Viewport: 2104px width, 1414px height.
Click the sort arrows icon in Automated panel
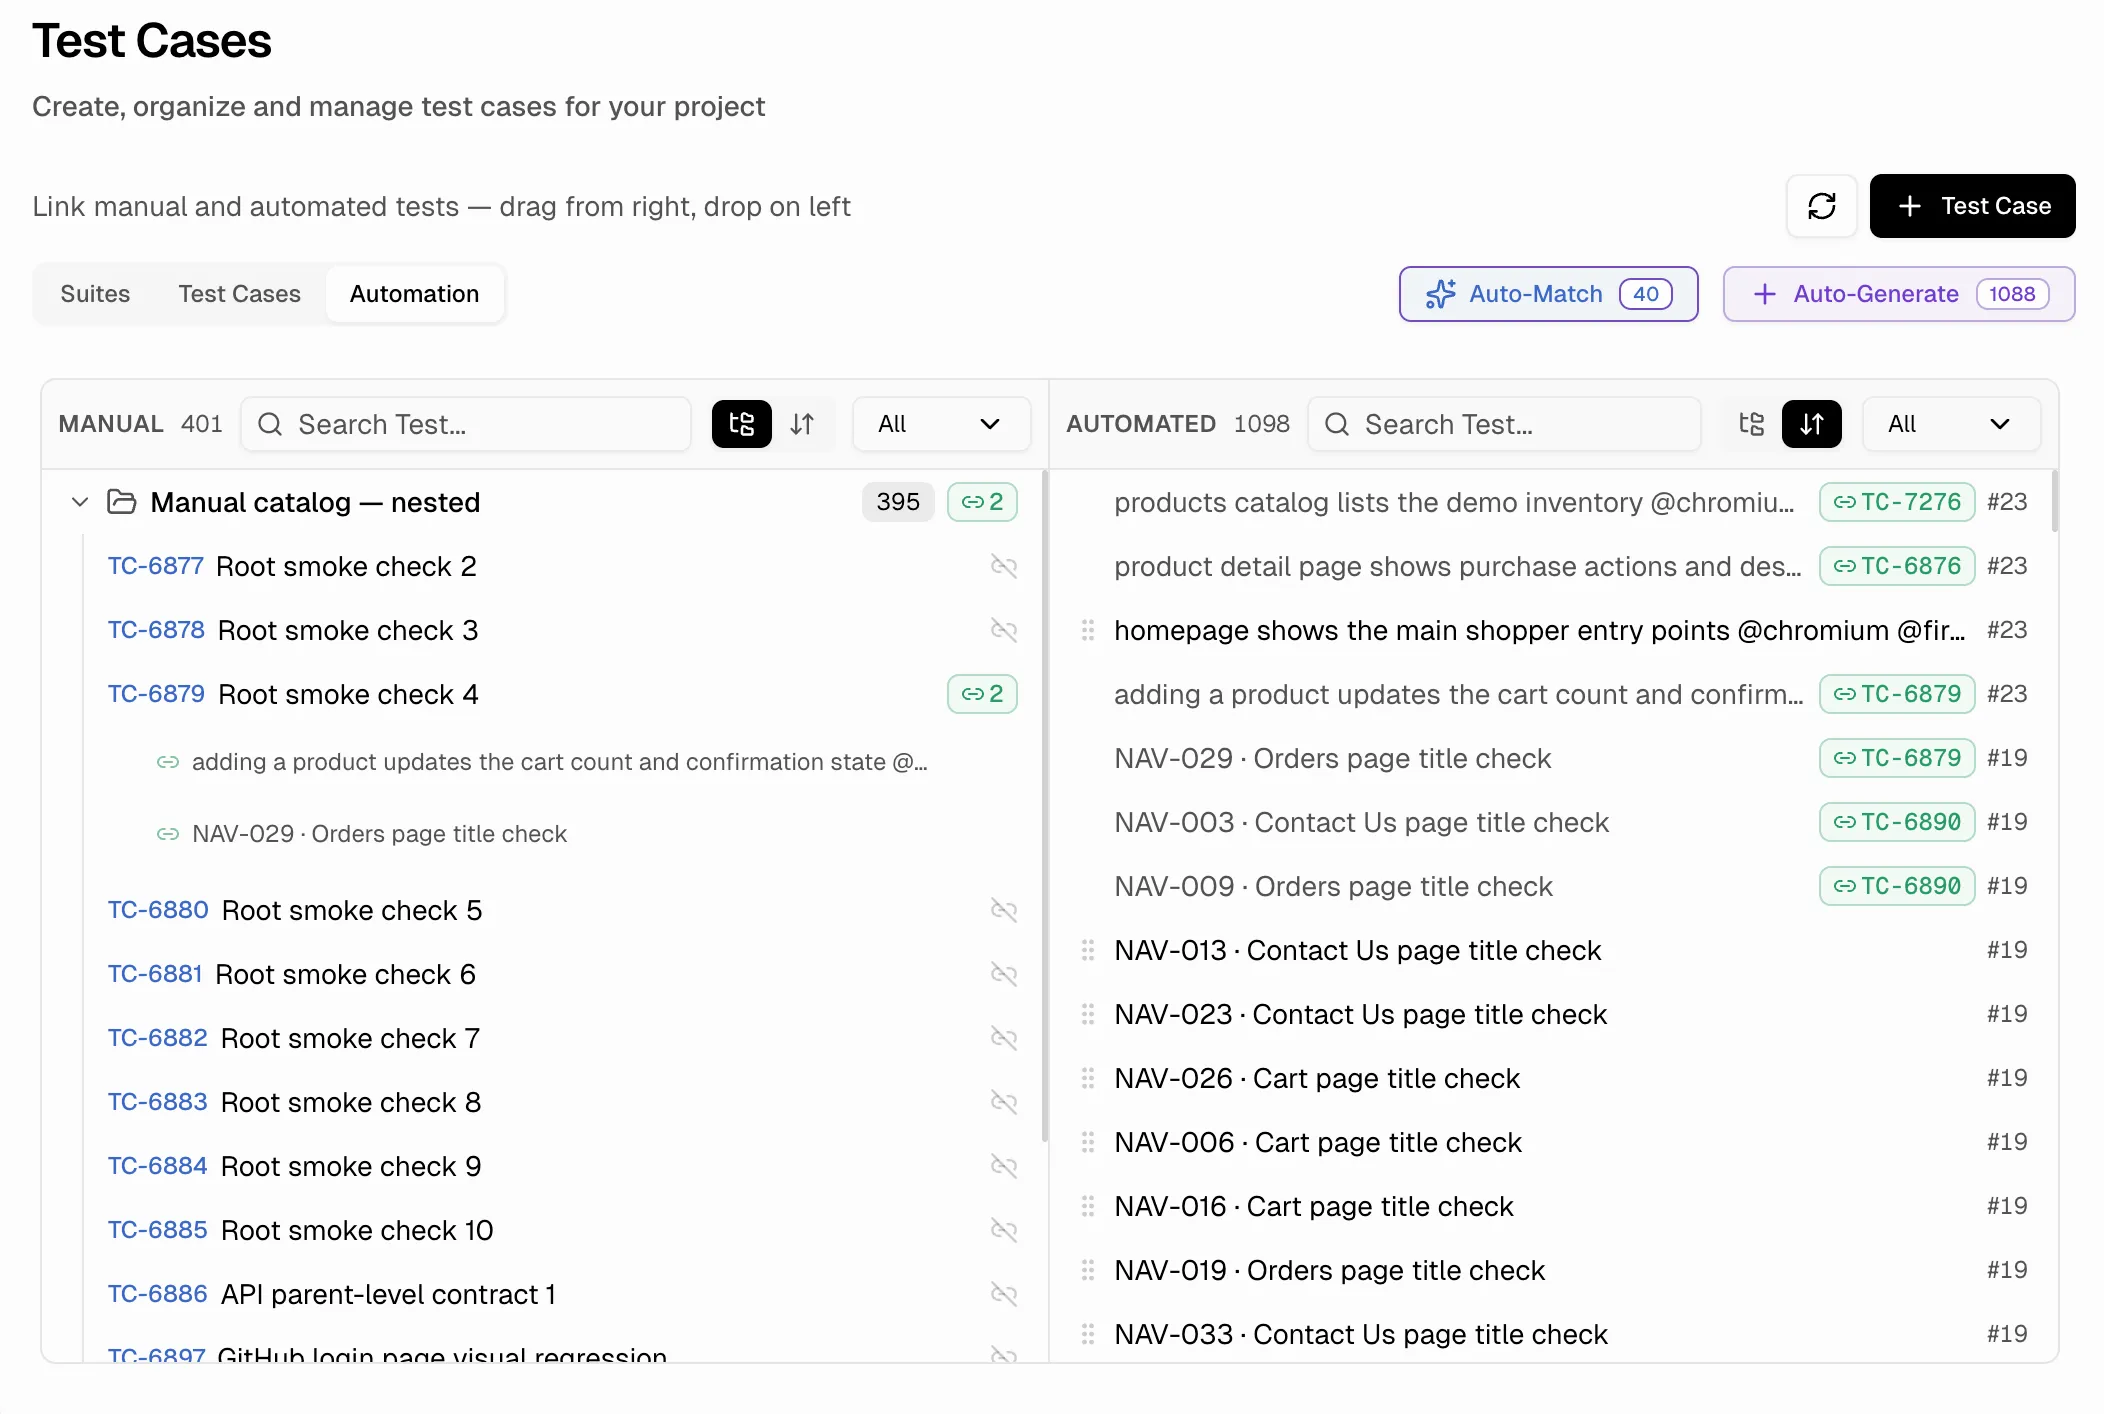[1811, 423]
